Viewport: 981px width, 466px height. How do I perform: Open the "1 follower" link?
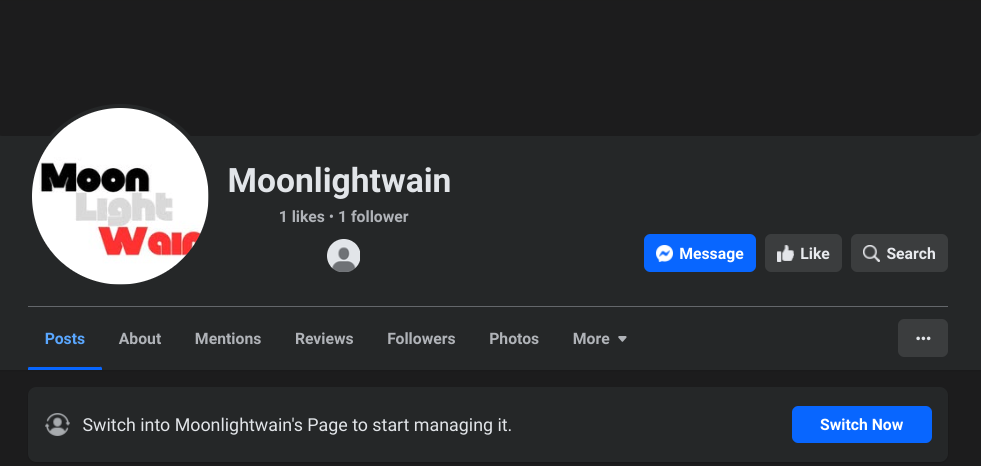[x=373, y=216]
